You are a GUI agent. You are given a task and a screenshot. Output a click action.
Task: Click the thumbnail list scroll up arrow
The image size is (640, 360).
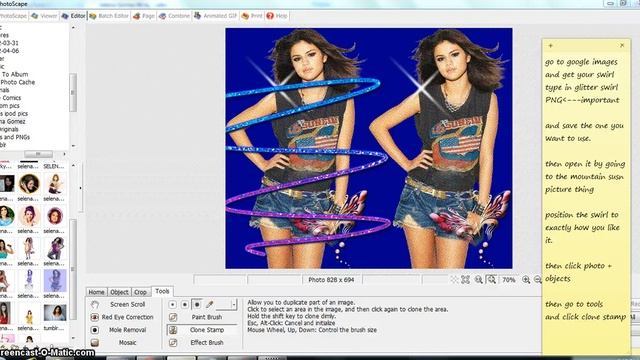73,165
